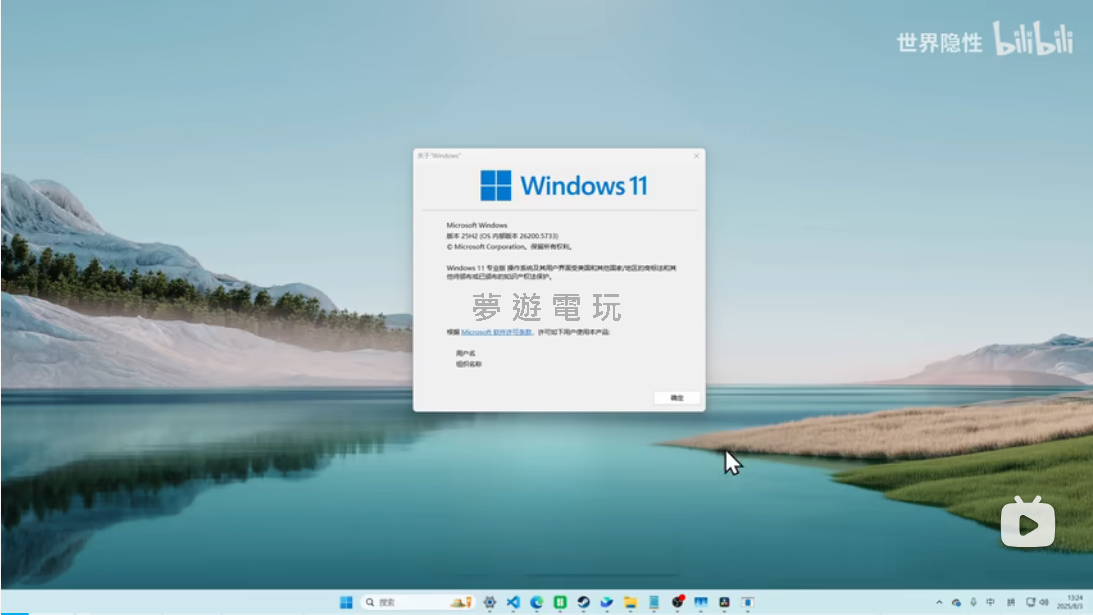
Task: Open quick settings via the volume icon
Action: click(x=1044, y=602)
